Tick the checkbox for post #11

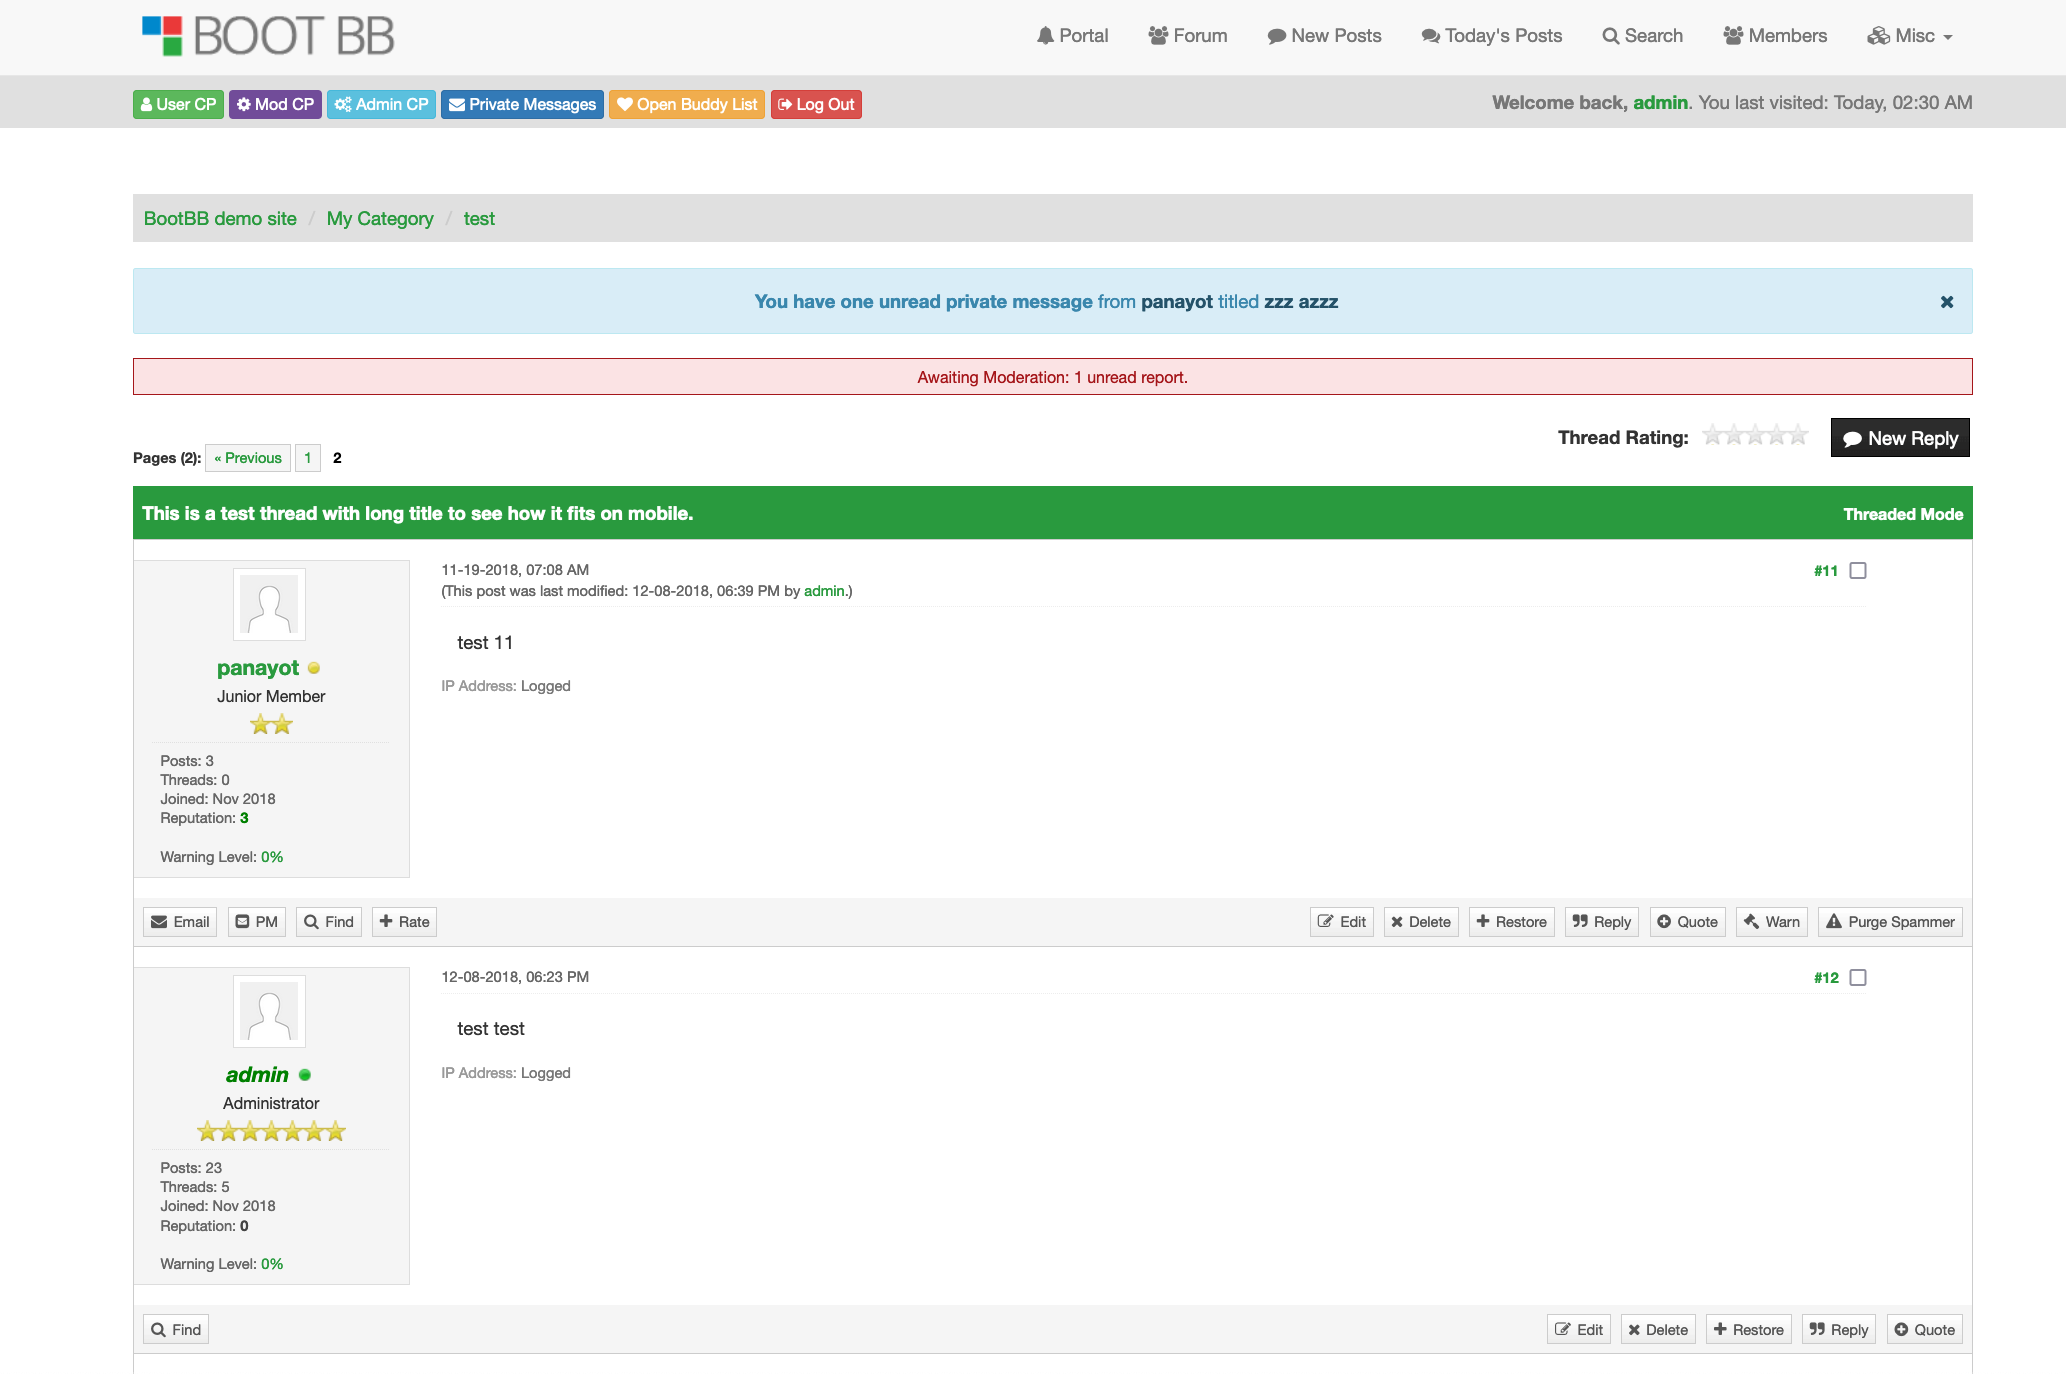pyautogui.click(x=1858, y=571)
